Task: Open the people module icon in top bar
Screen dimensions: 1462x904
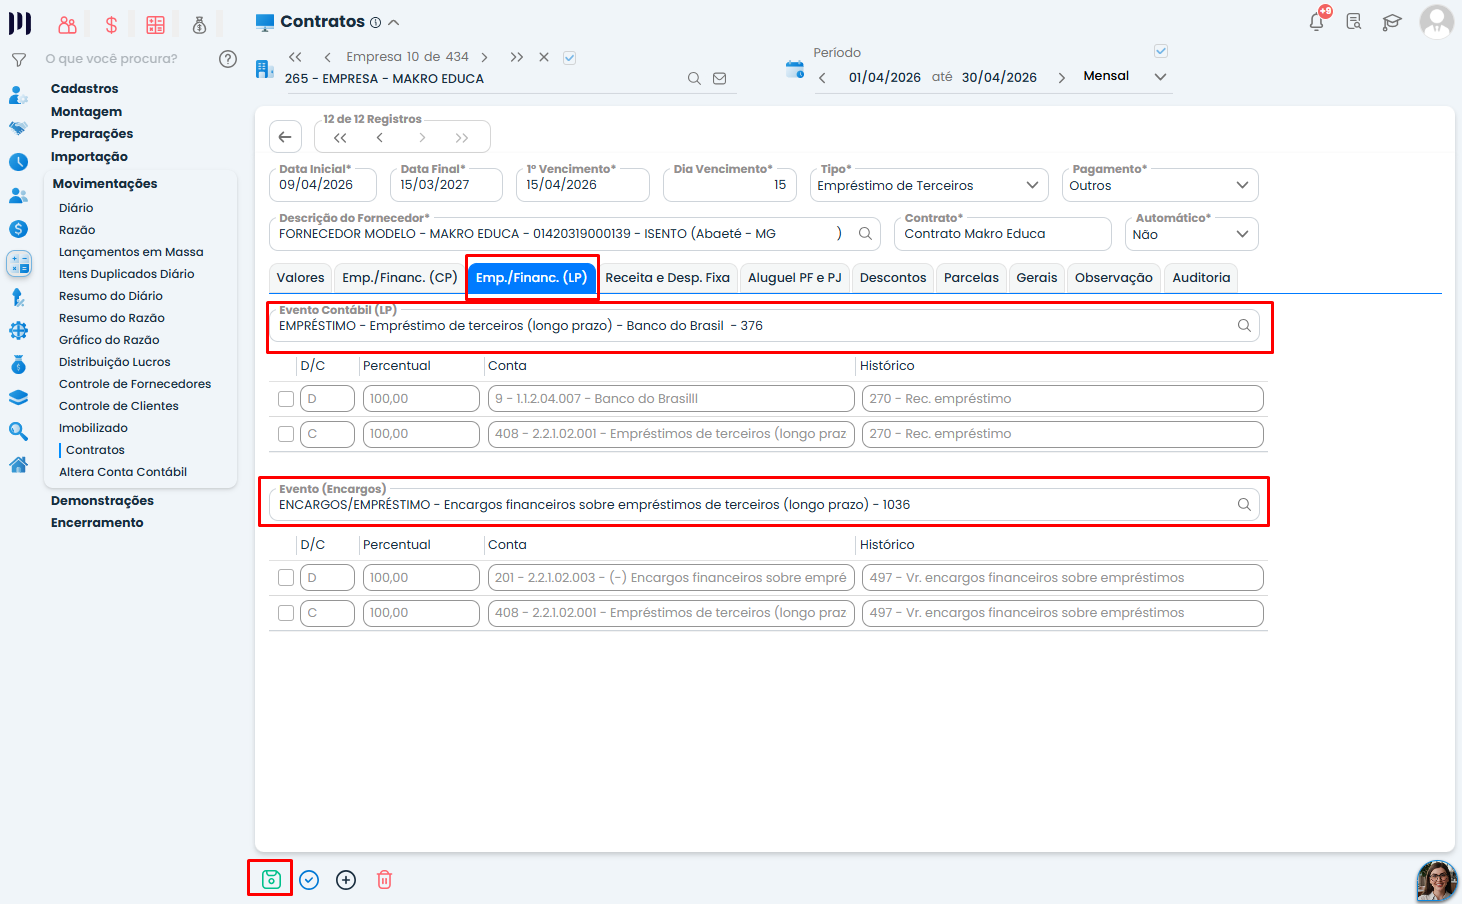Action: click(67, 25)
